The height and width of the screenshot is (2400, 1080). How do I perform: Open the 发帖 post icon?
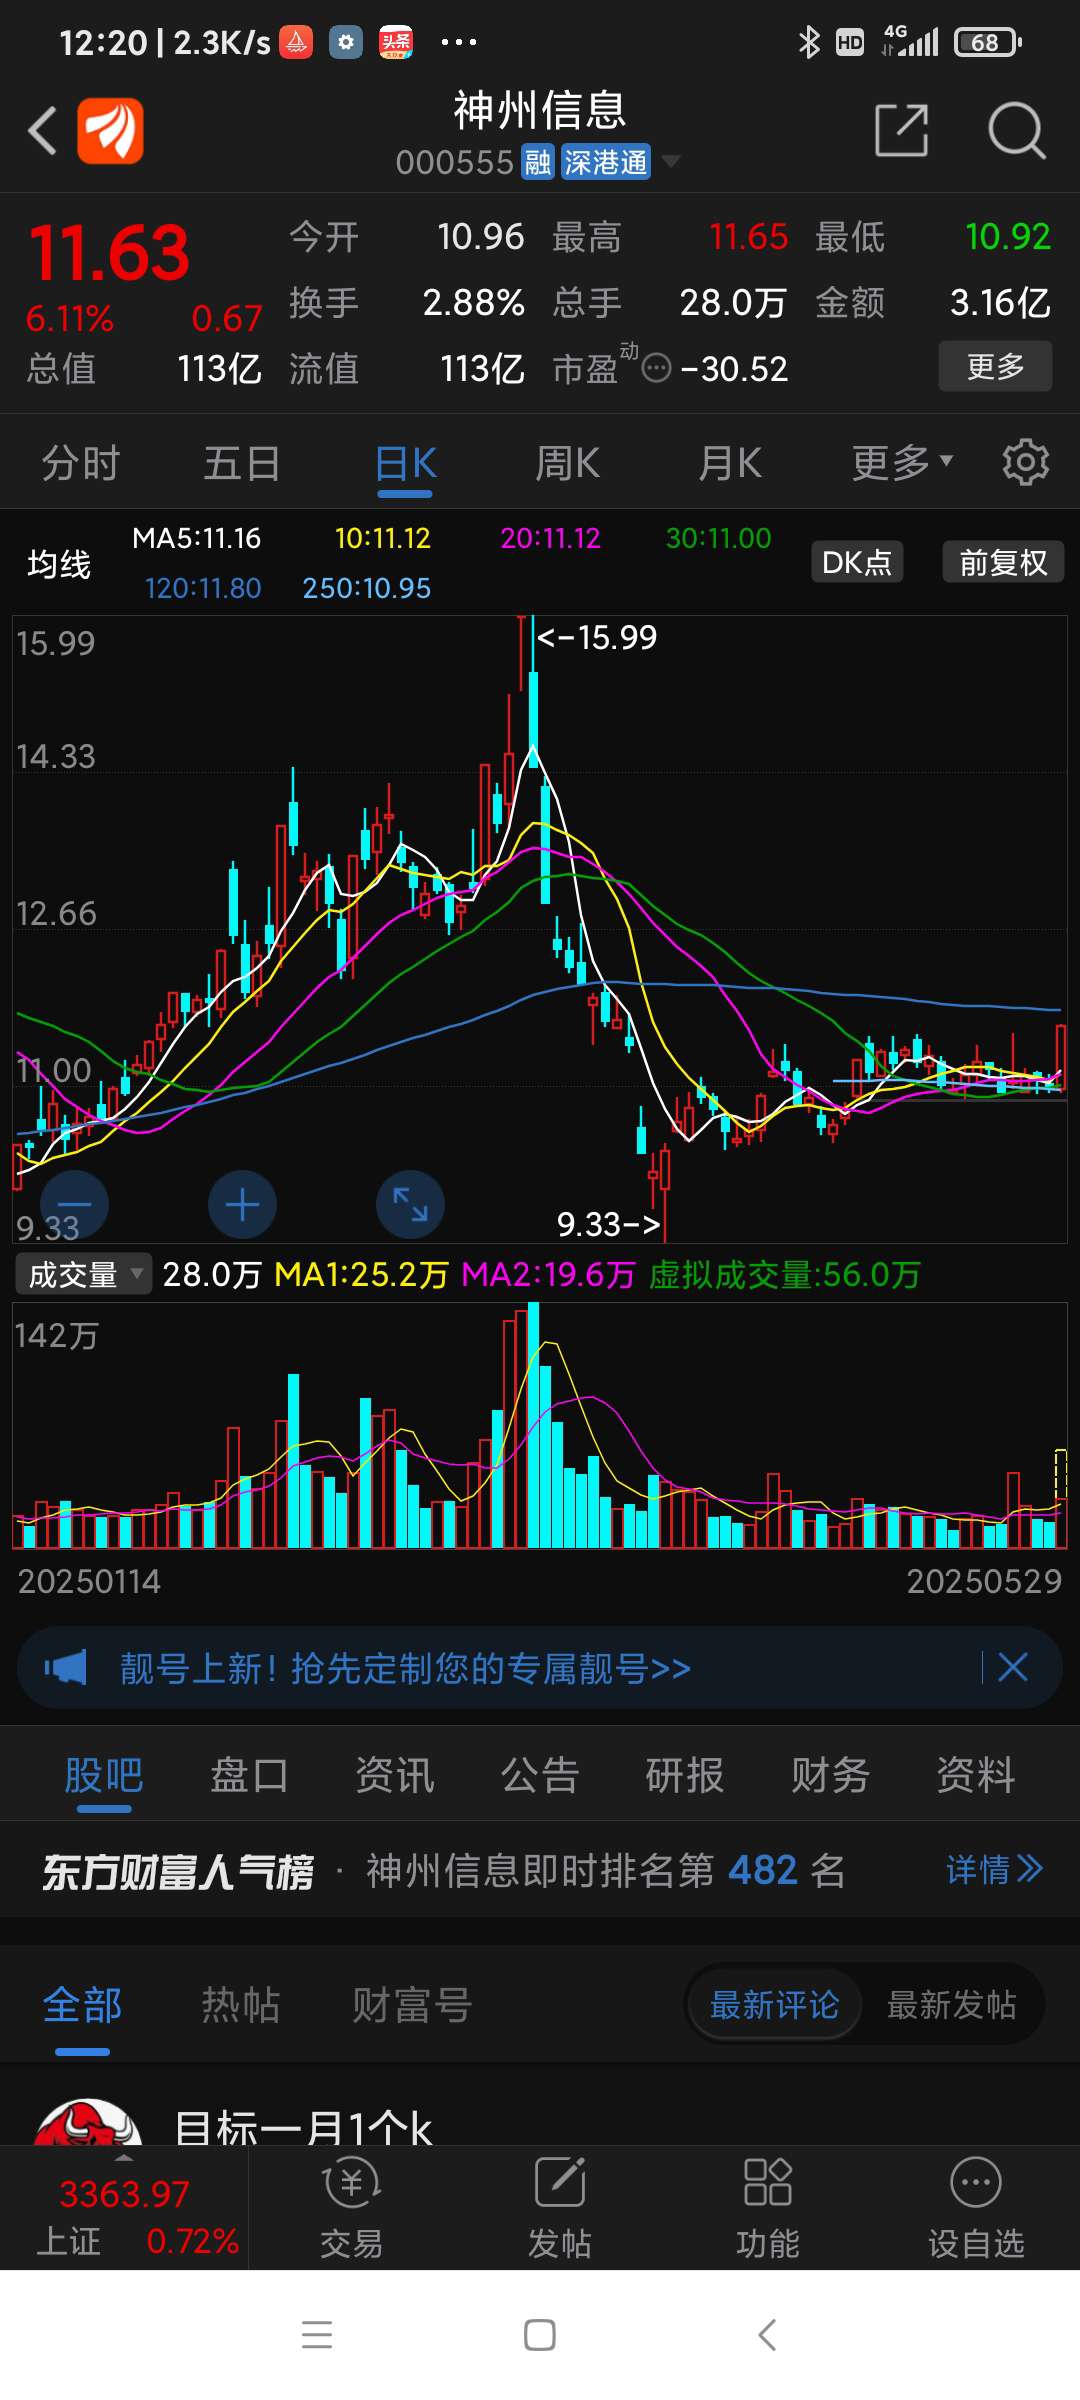click(560, 2209)
